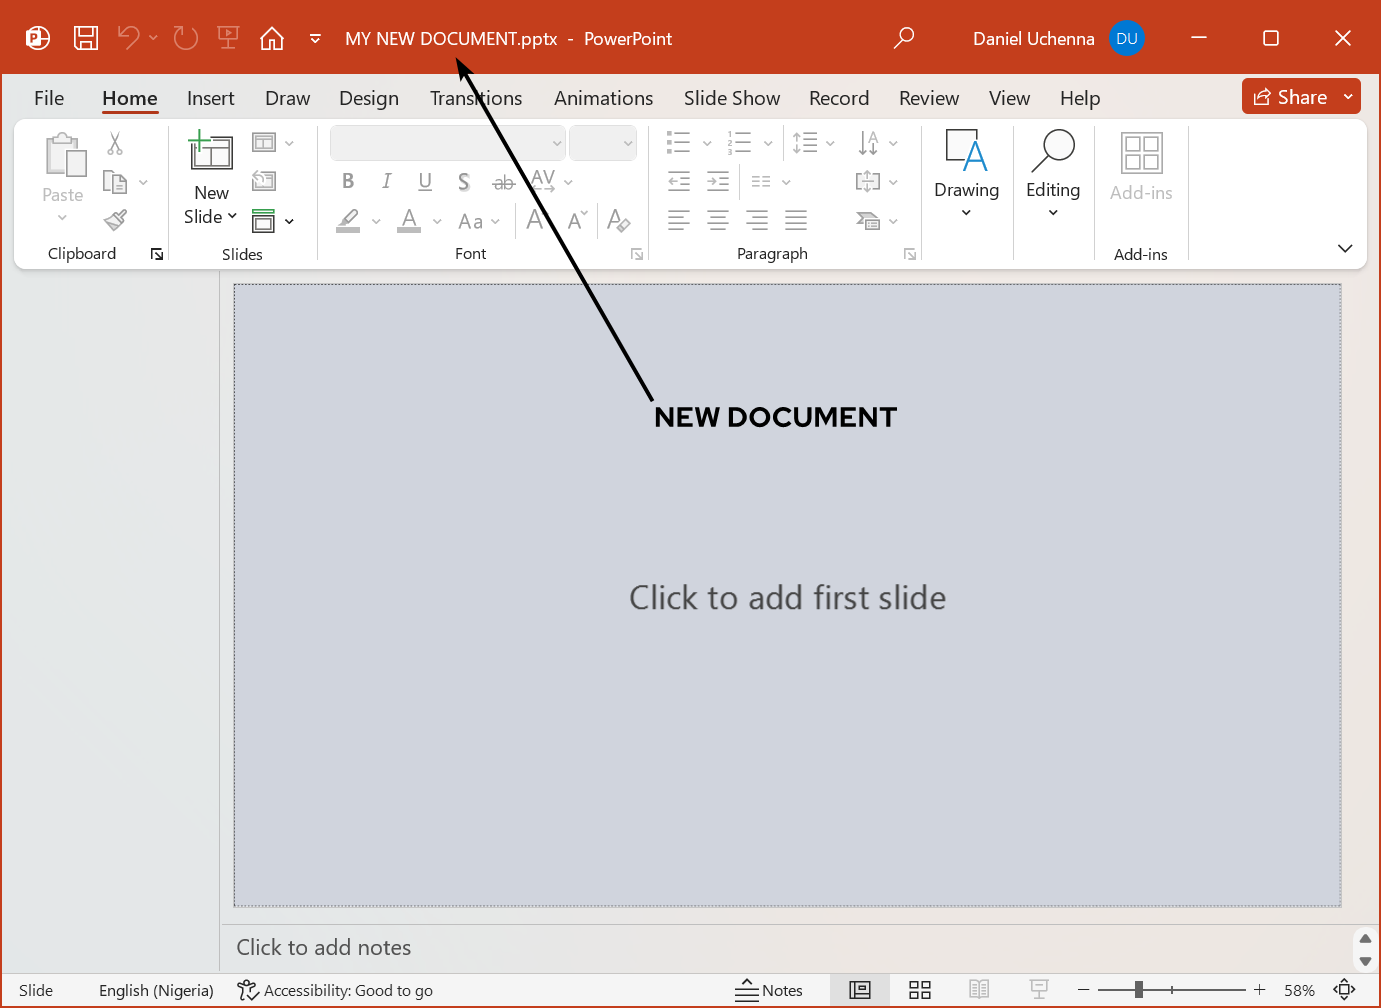Click the Home icon in quick access toolbar

[x=271, y=38]
